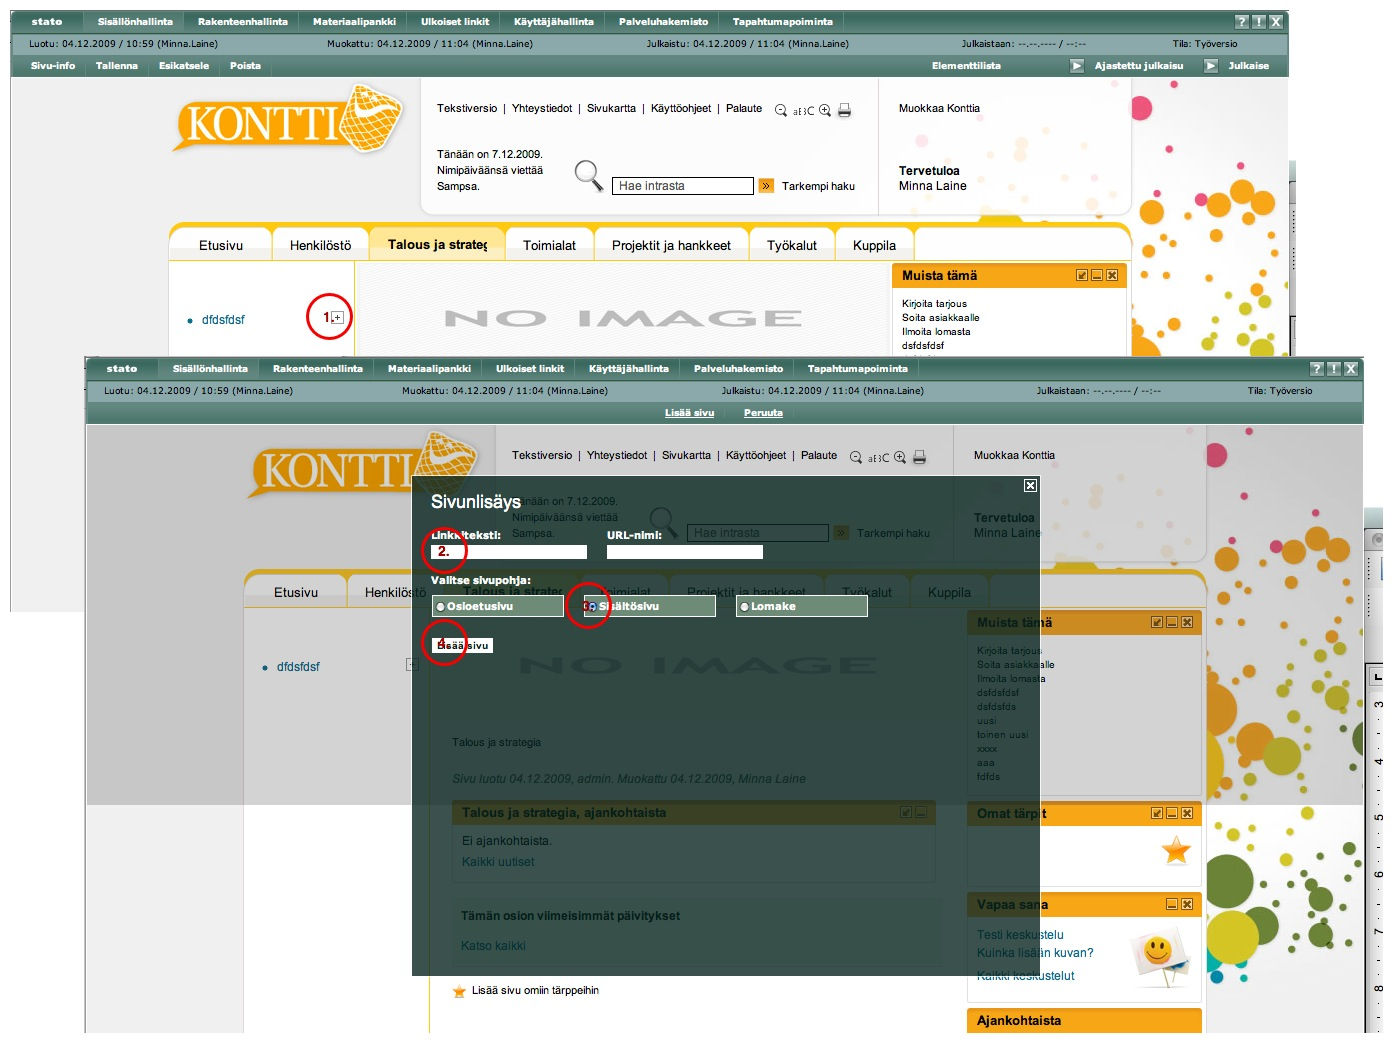Switch to Toimialat tab in back window

click(x=549, y=245)
